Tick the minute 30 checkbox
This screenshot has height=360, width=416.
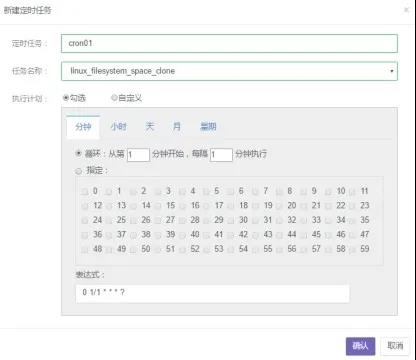click(231, 220)
